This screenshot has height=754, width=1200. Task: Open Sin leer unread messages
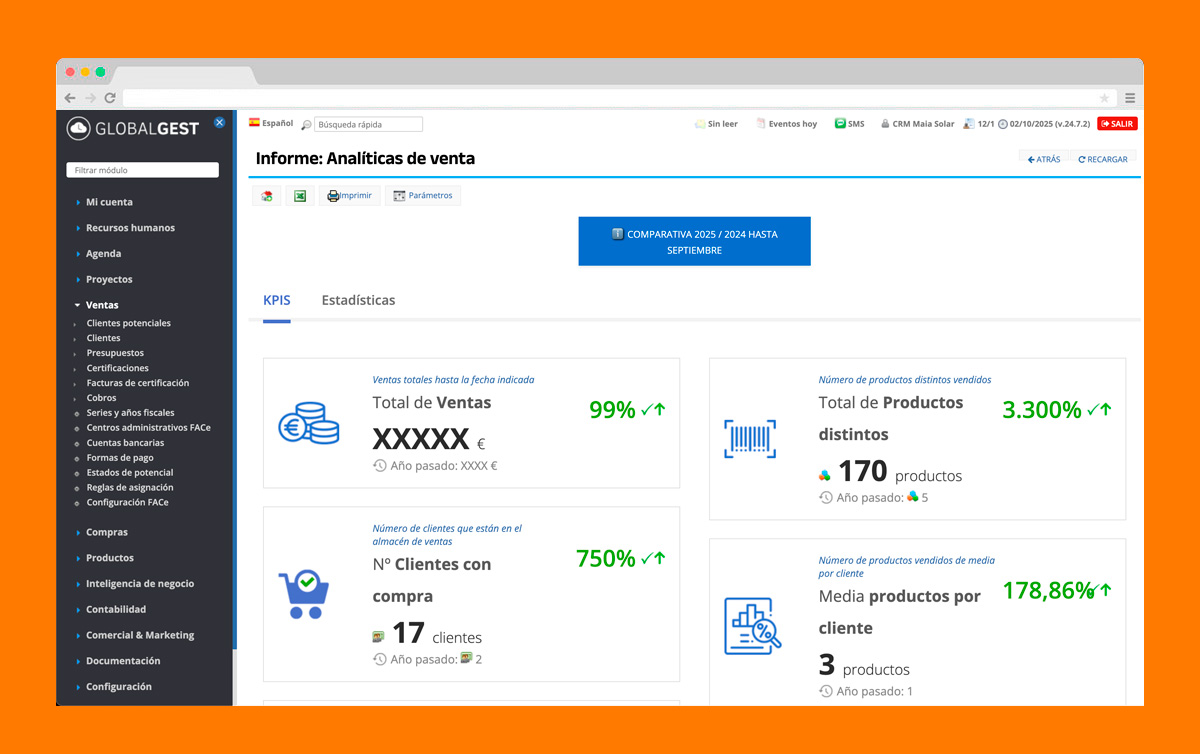pyautogui.click(x=716, y=124)
